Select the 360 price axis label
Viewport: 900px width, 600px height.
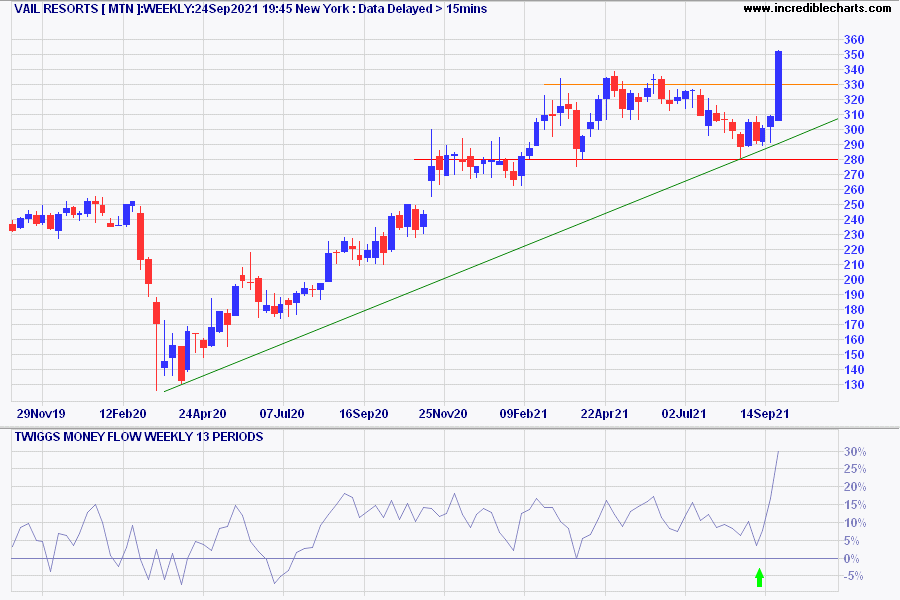point(854,40)
